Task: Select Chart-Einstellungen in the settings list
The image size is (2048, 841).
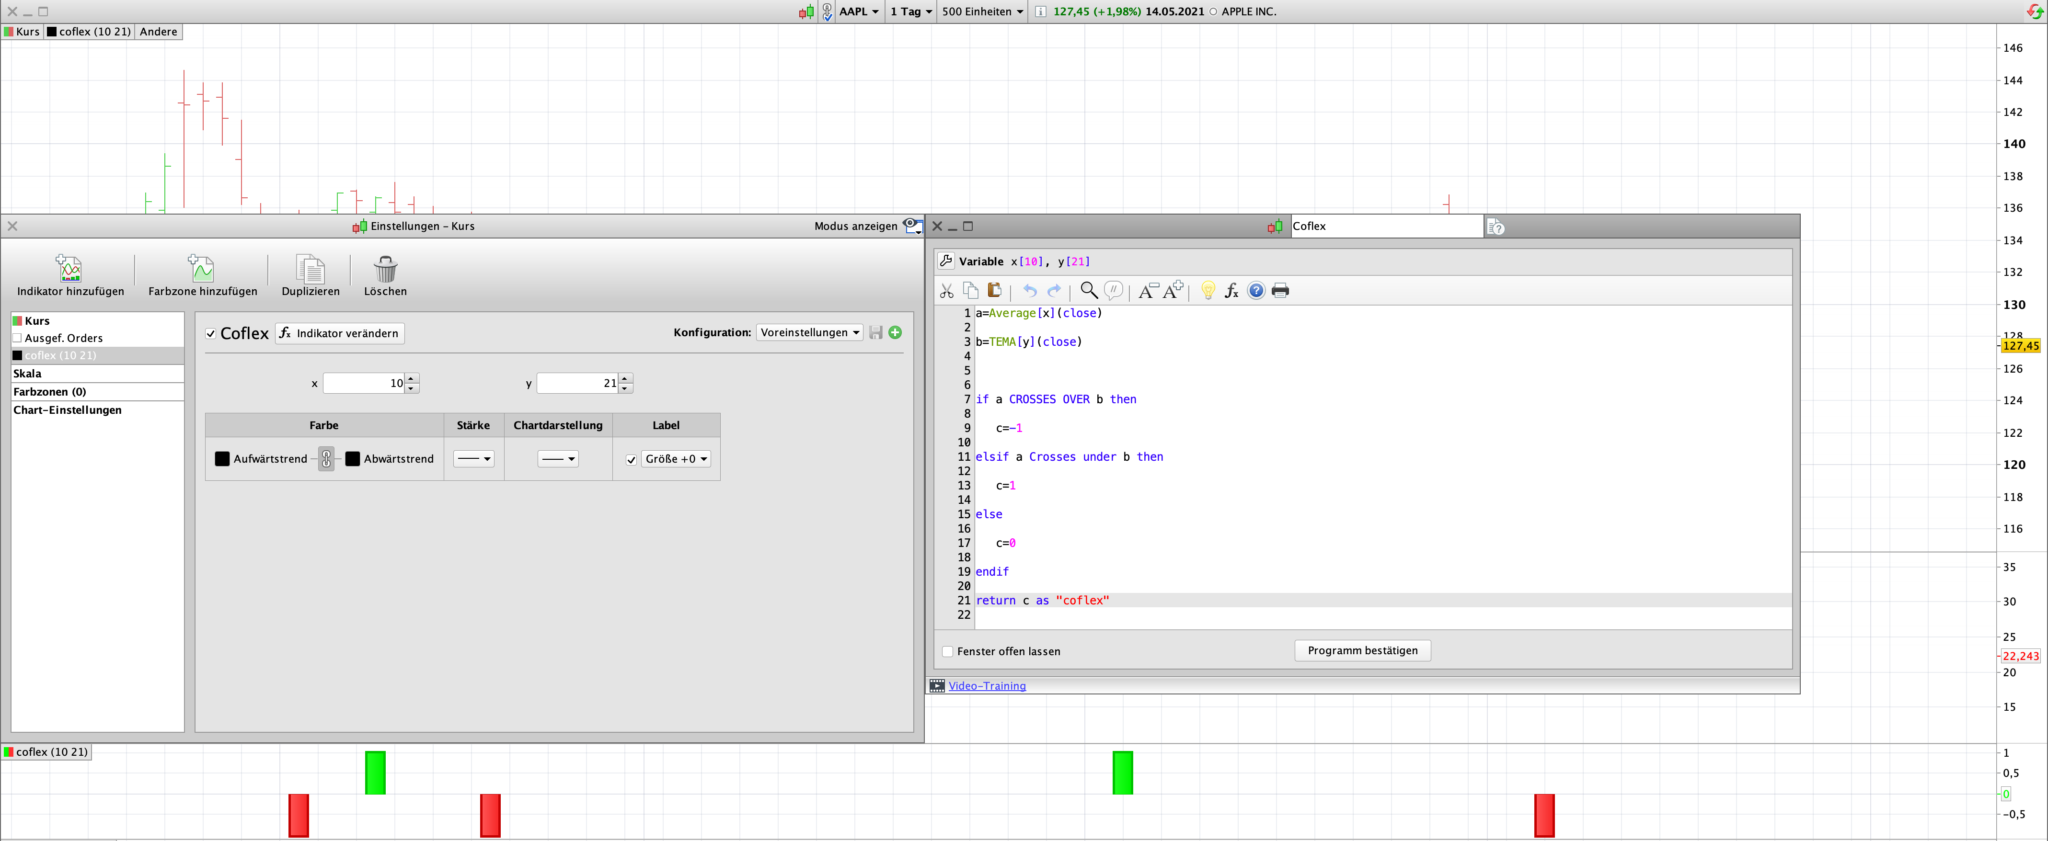Action: (67, 410)
